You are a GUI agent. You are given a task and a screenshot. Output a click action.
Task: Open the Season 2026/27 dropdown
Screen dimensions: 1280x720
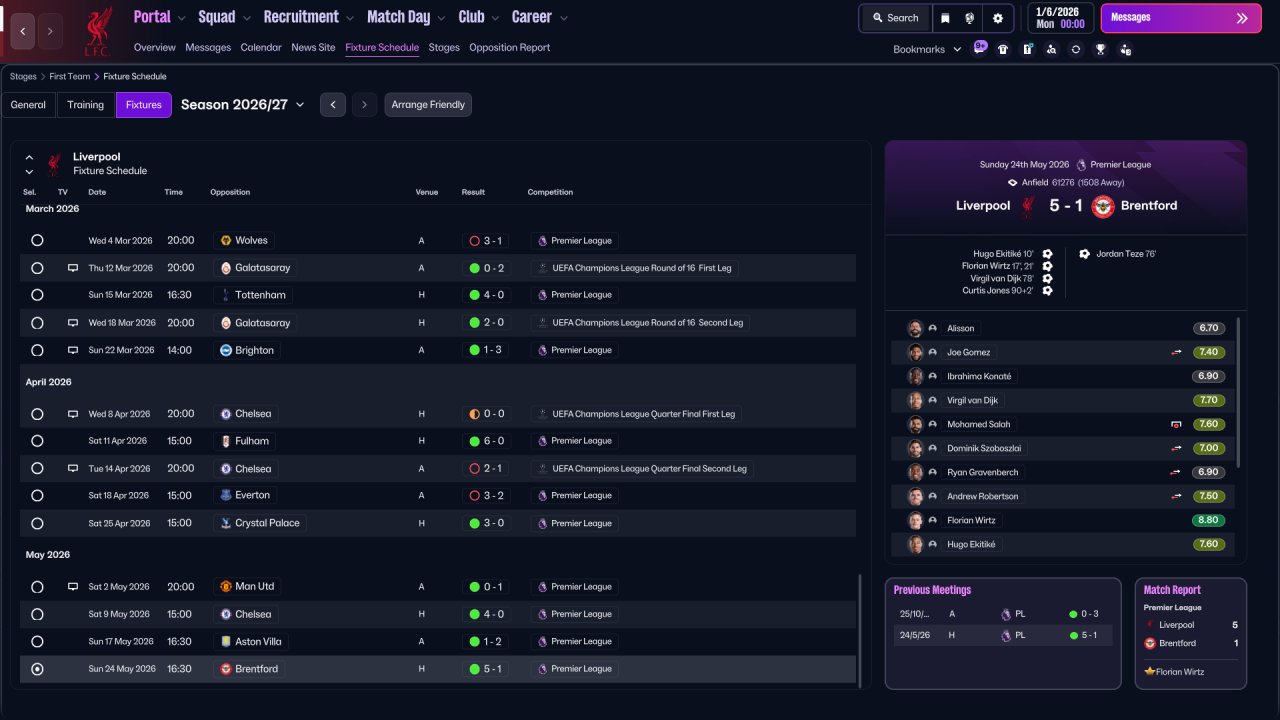pyautogui.click(x=243, y=105)
